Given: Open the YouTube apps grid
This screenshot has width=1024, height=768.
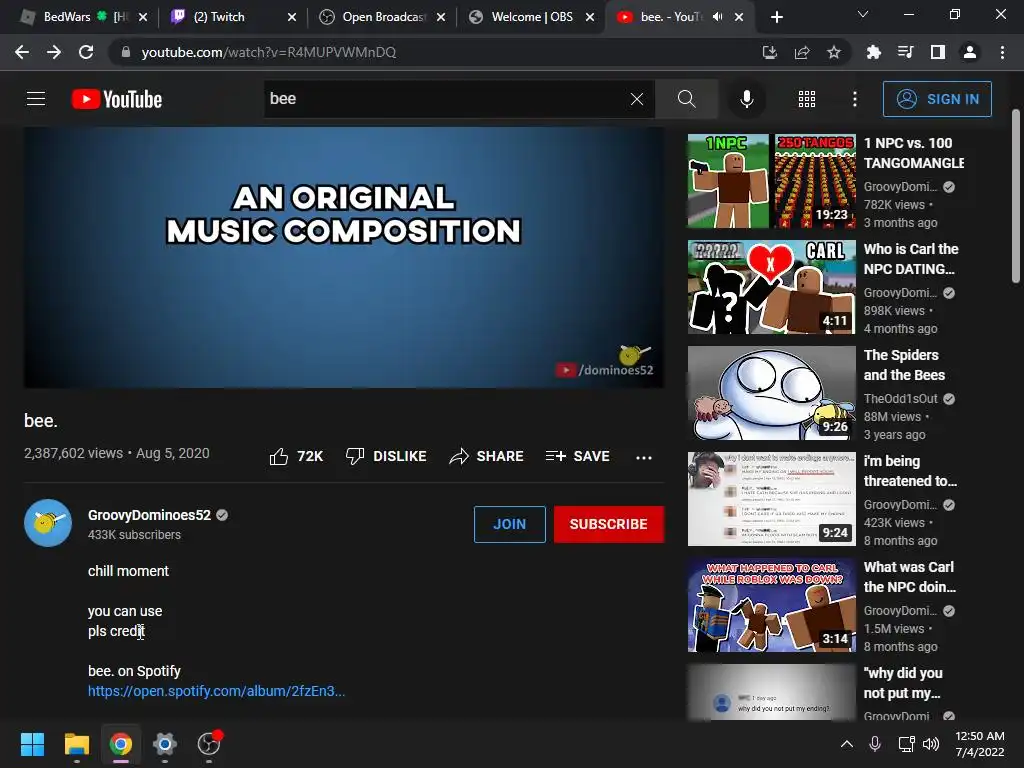Looking at the screenshot, I should [x=807, y=99].
